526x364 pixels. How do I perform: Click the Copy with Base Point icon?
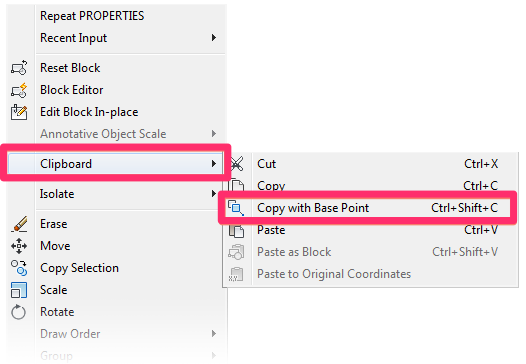(236, 208)
